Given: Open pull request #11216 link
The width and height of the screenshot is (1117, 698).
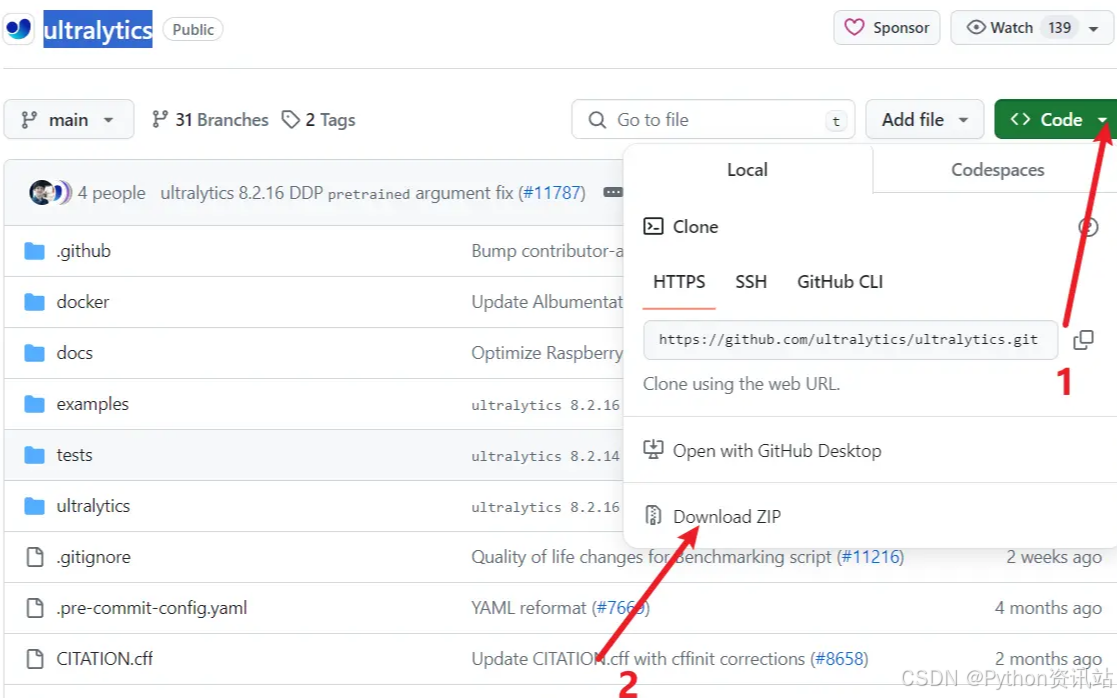Looking at the screenshot, I should tap(871, 557).
